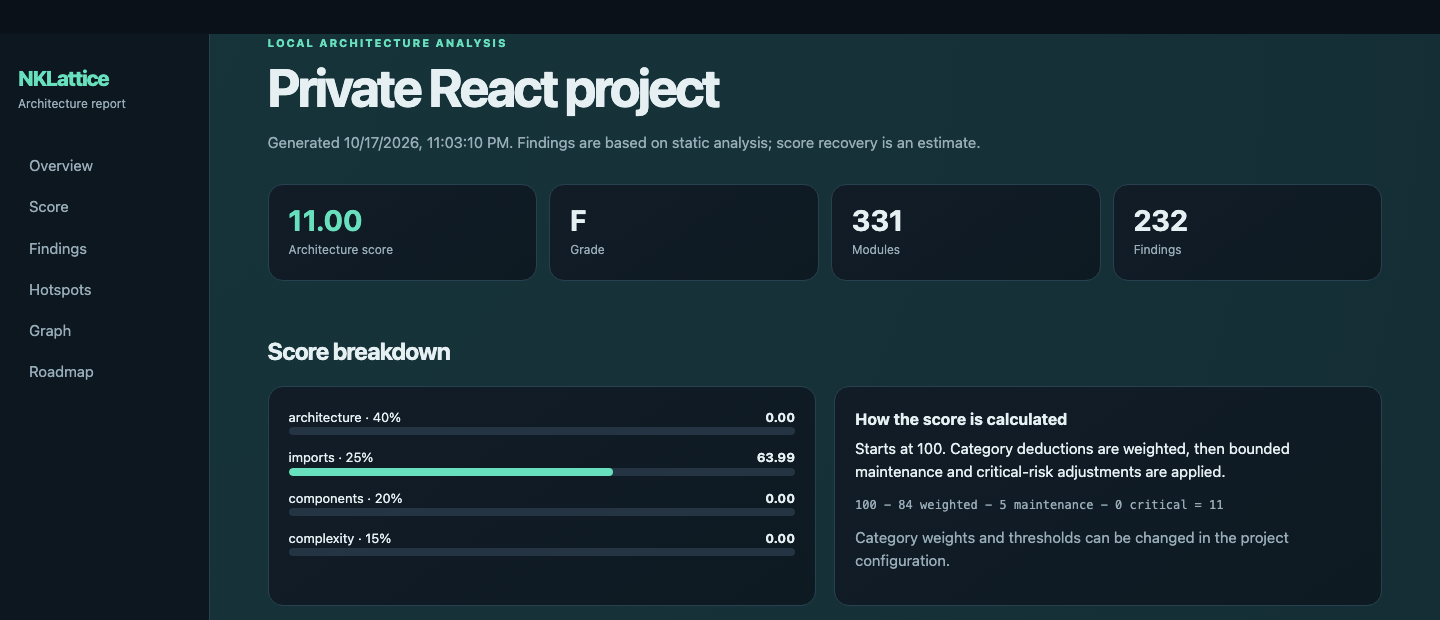
Task: Click the 331 modules count
Action: pyautogui.click(x=877, y=220)
